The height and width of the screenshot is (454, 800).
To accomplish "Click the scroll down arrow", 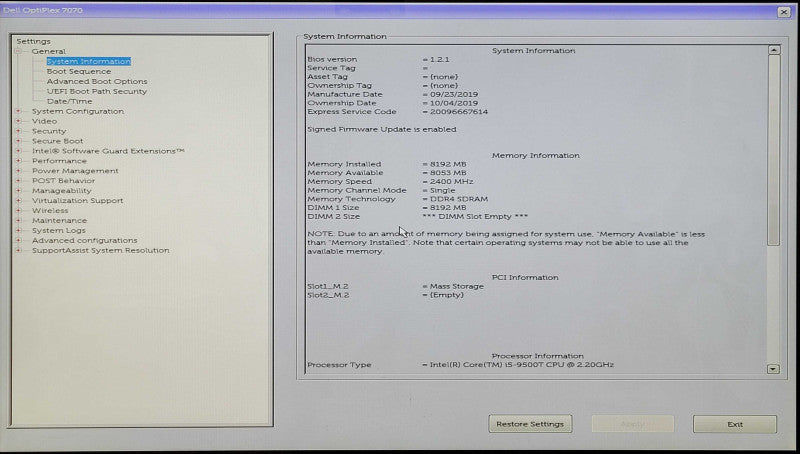I will click(x=773, y=369).
